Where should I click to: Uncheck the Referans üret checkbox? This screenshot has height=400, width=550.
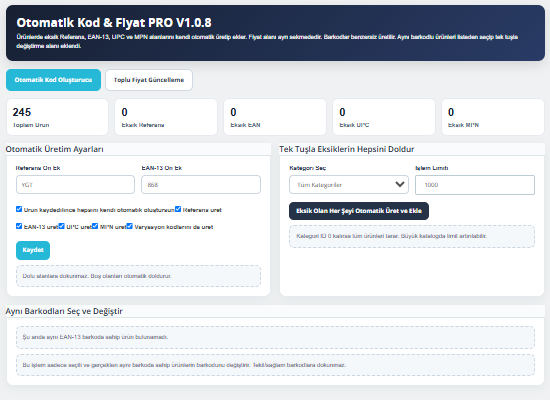pyautogui.click(x=178, y=209)
